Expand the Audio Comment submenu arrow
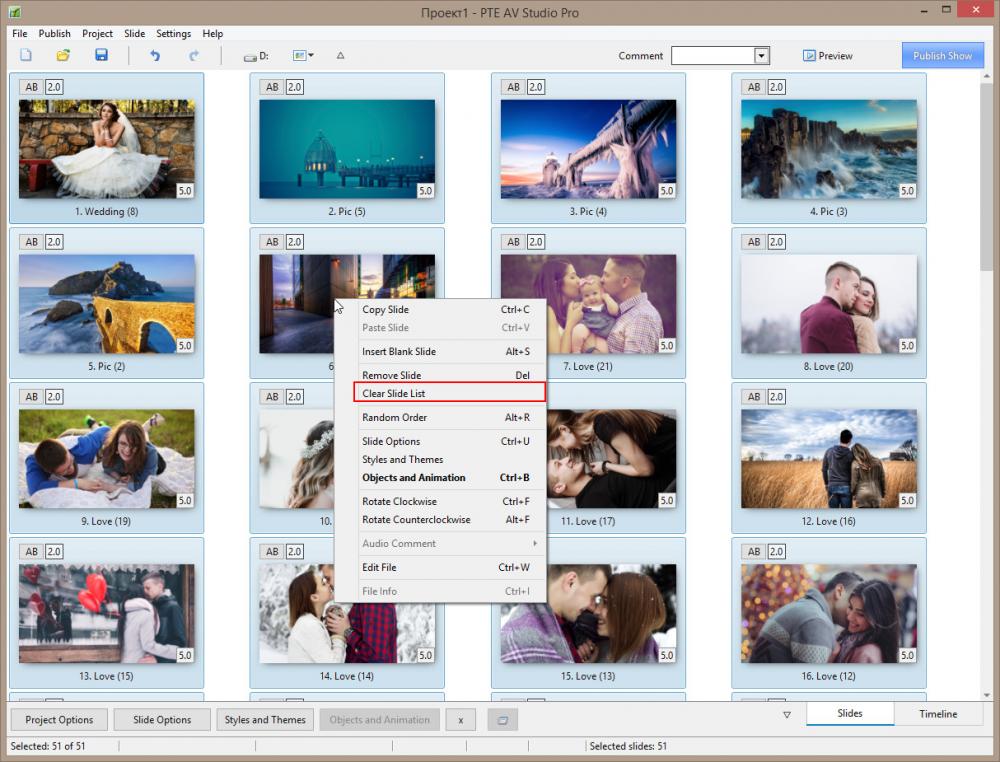The image size is (1000, 762). (x=534, y=543)
